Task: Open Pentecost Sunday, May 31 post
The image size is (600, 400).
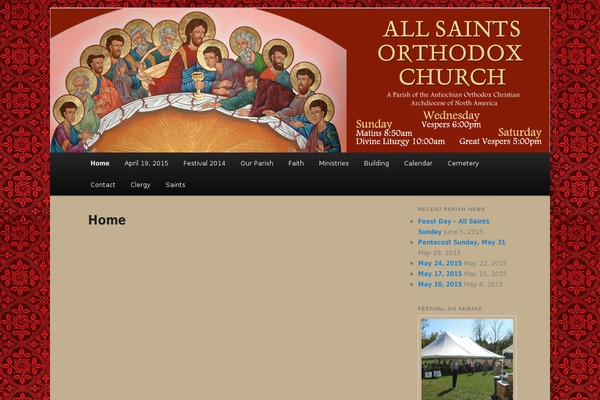Action: click(461, 242)
